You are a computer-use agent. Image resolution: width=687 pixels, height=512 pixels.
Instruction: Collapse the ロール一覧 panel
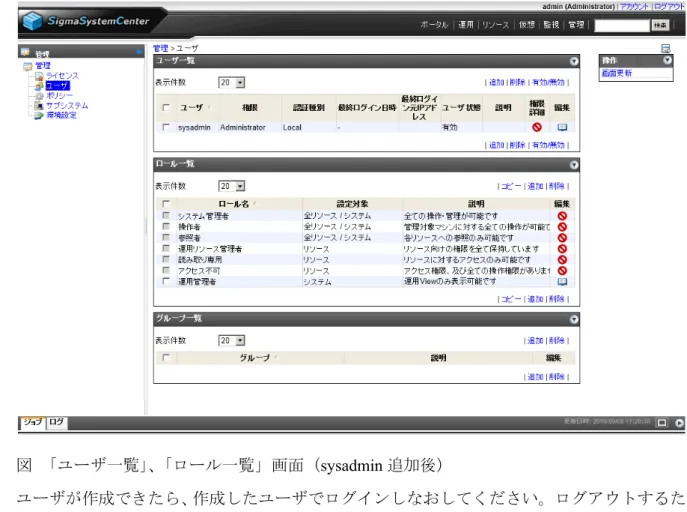[574, 165]
